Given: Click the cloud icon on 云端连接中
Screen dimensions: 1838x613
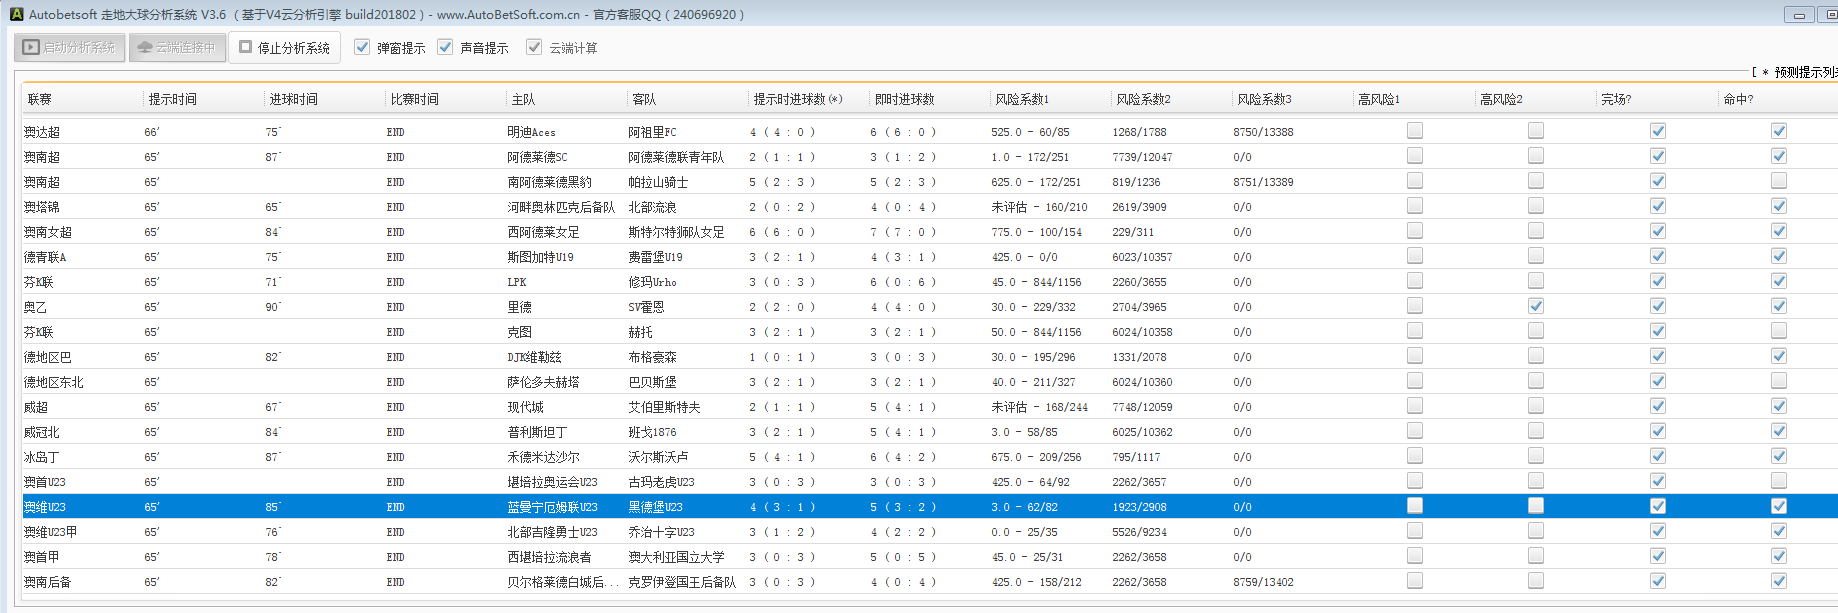Looking at the screenshot, I should 145,48.
